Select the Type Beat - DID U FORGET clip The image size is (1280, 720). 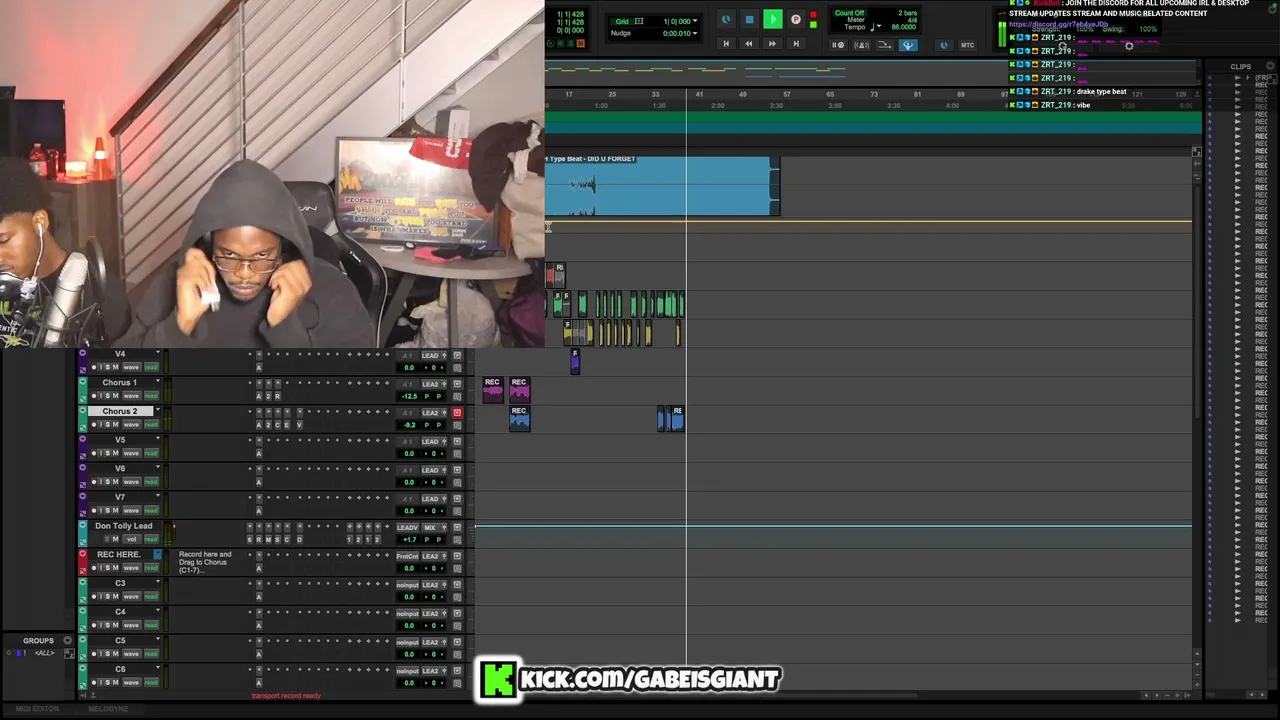coord(661,185)
